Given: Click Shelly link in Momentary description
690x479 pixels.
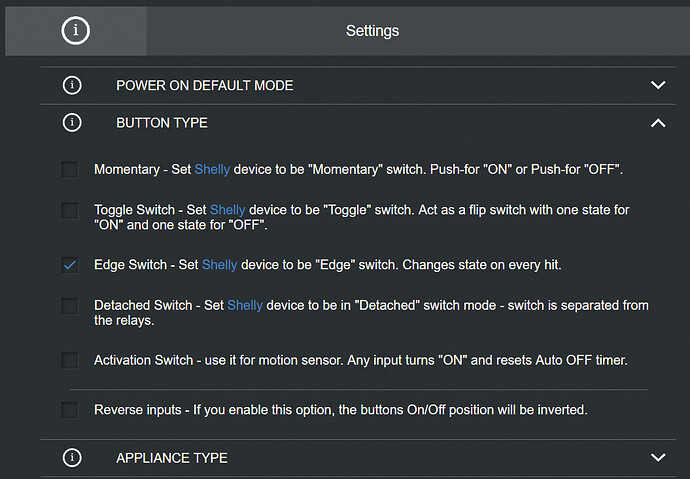Looking at the screenshot, I should [212, 170].
